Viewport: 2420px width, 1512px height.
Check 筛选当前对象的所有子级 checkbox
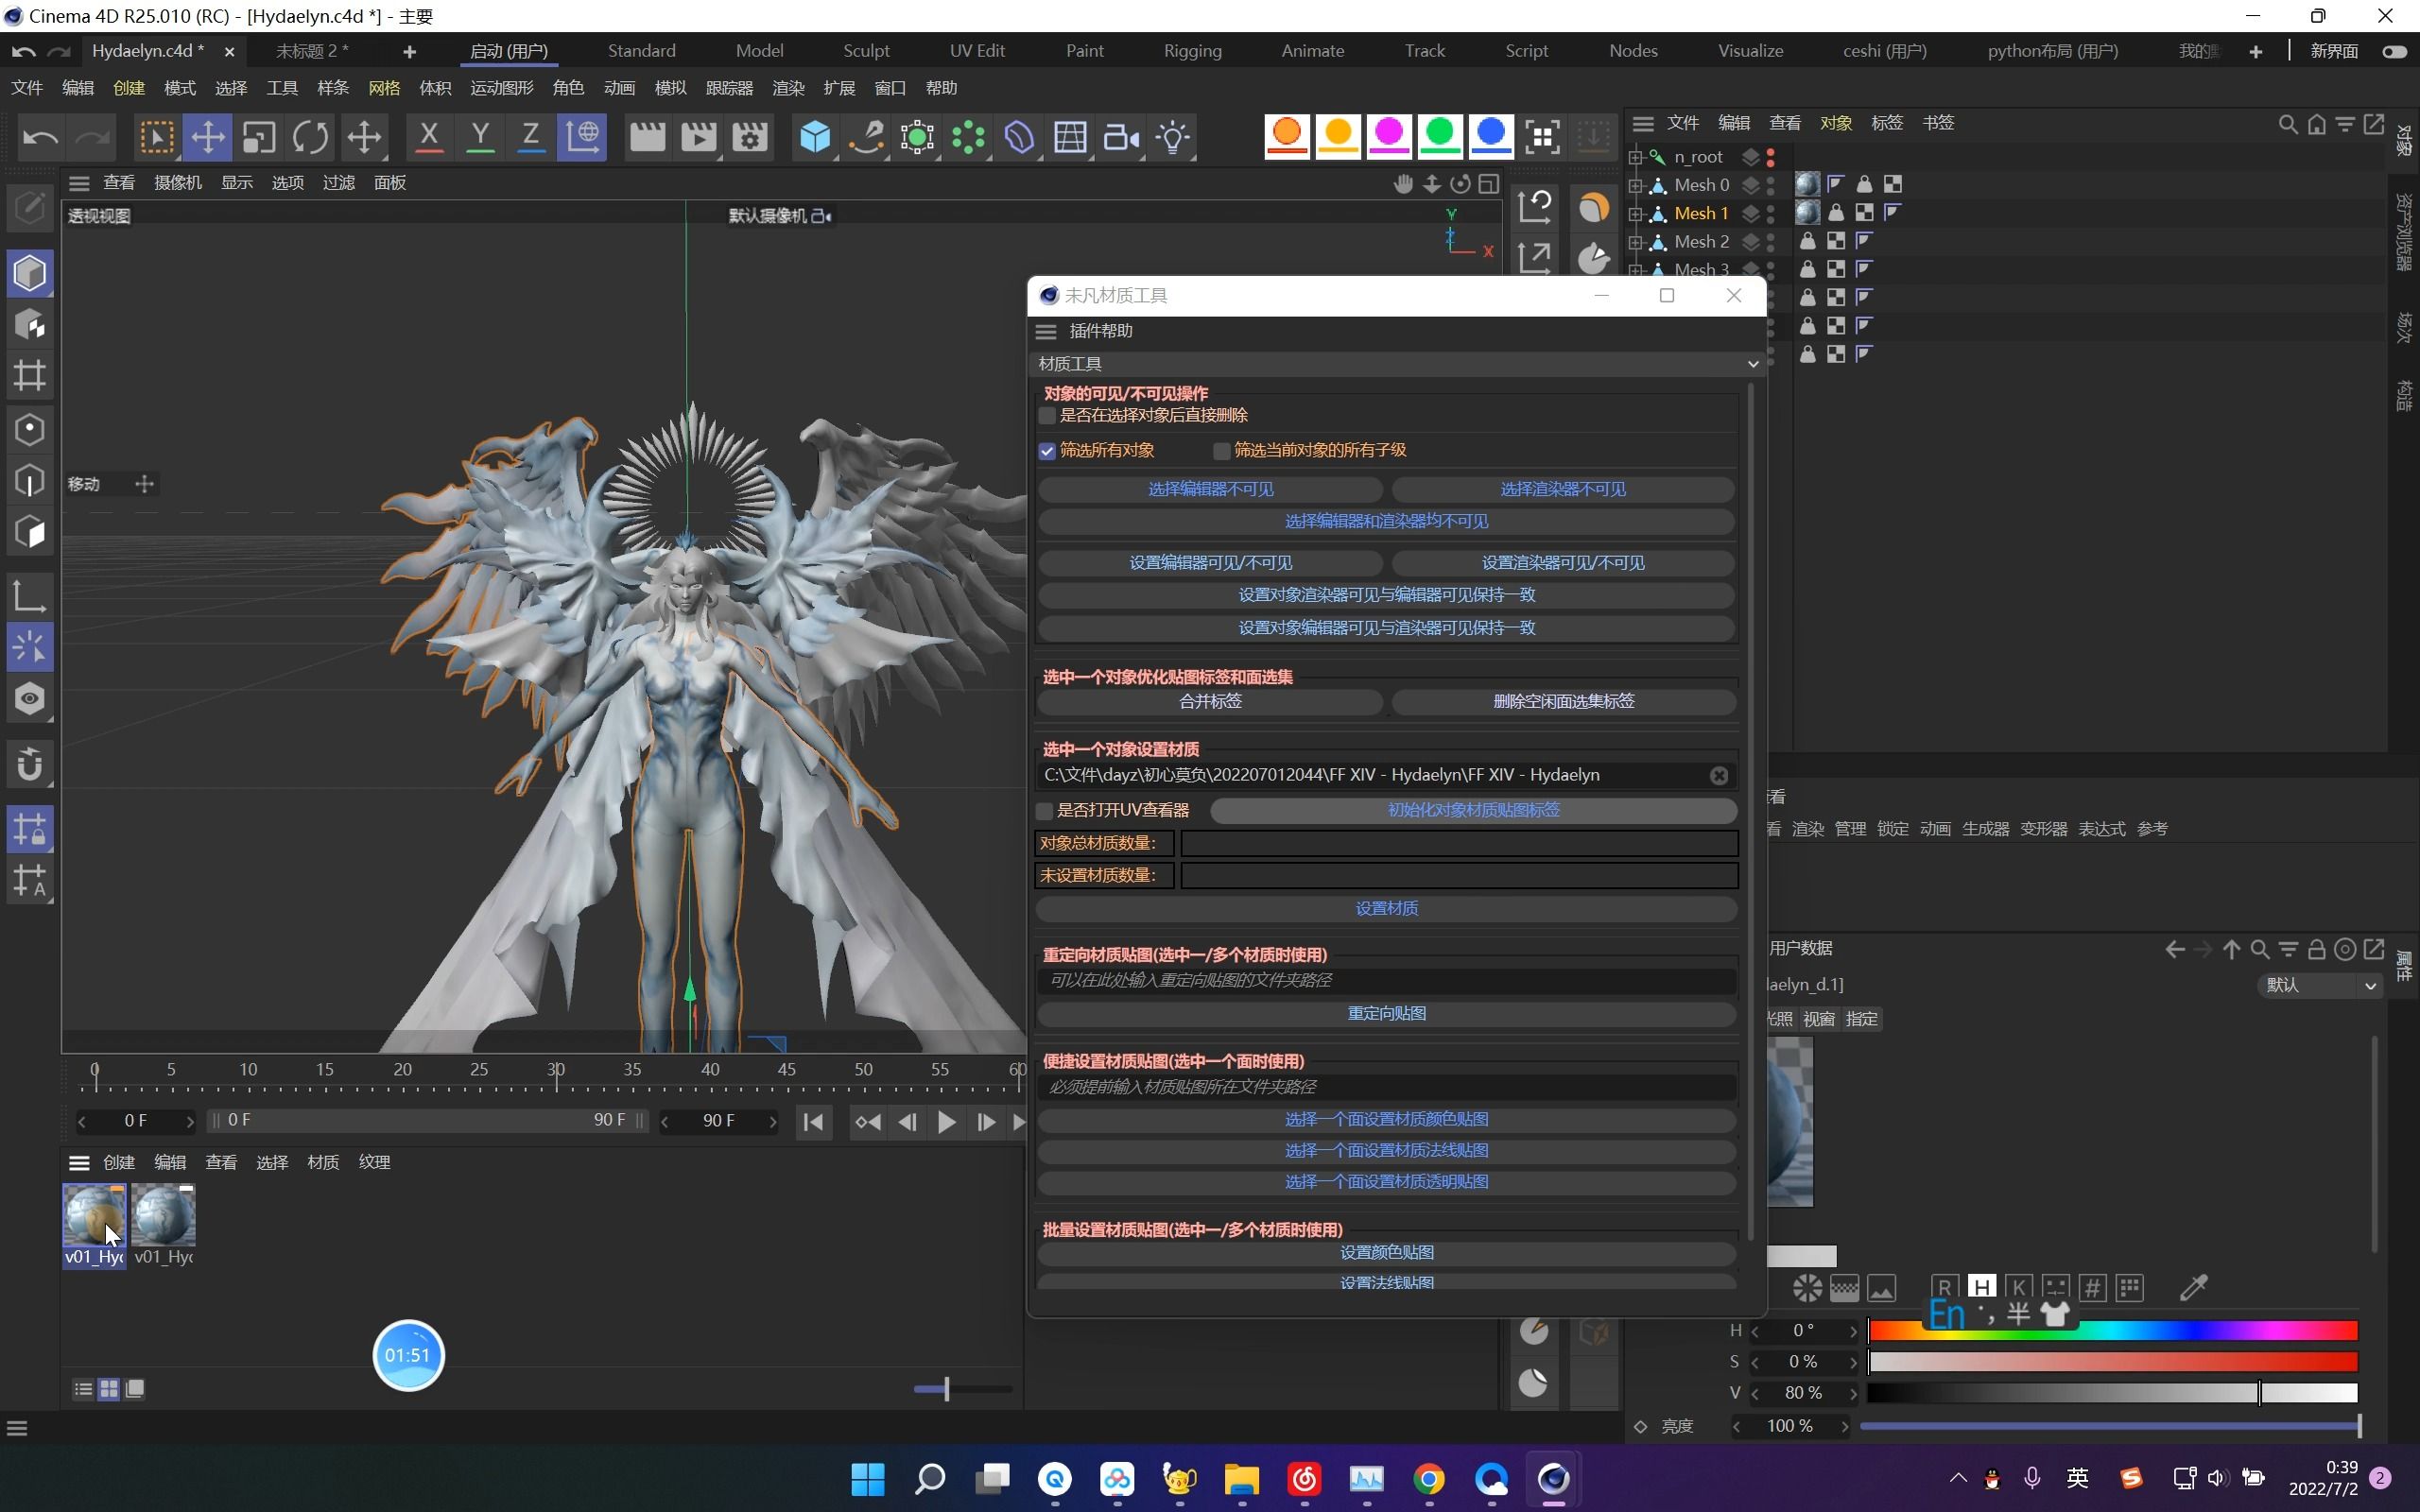click(1221, 451)
